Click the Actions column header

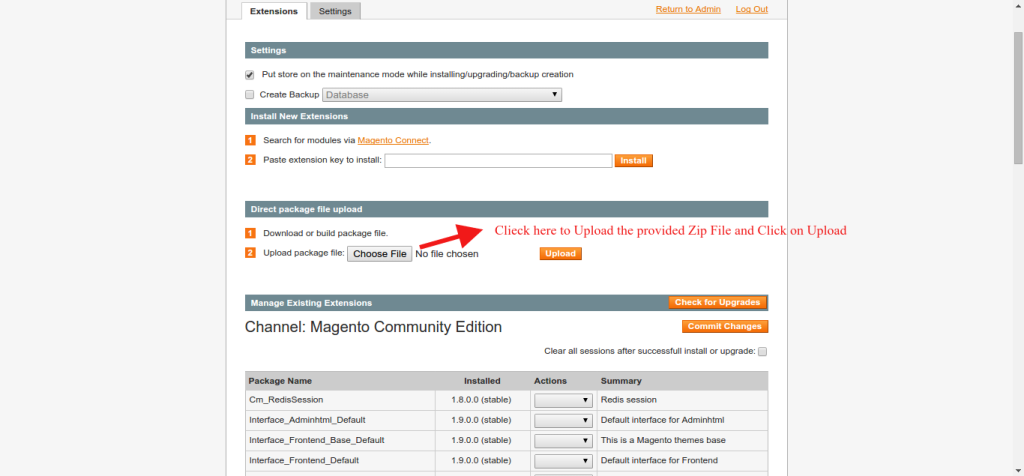click(551, 381)
